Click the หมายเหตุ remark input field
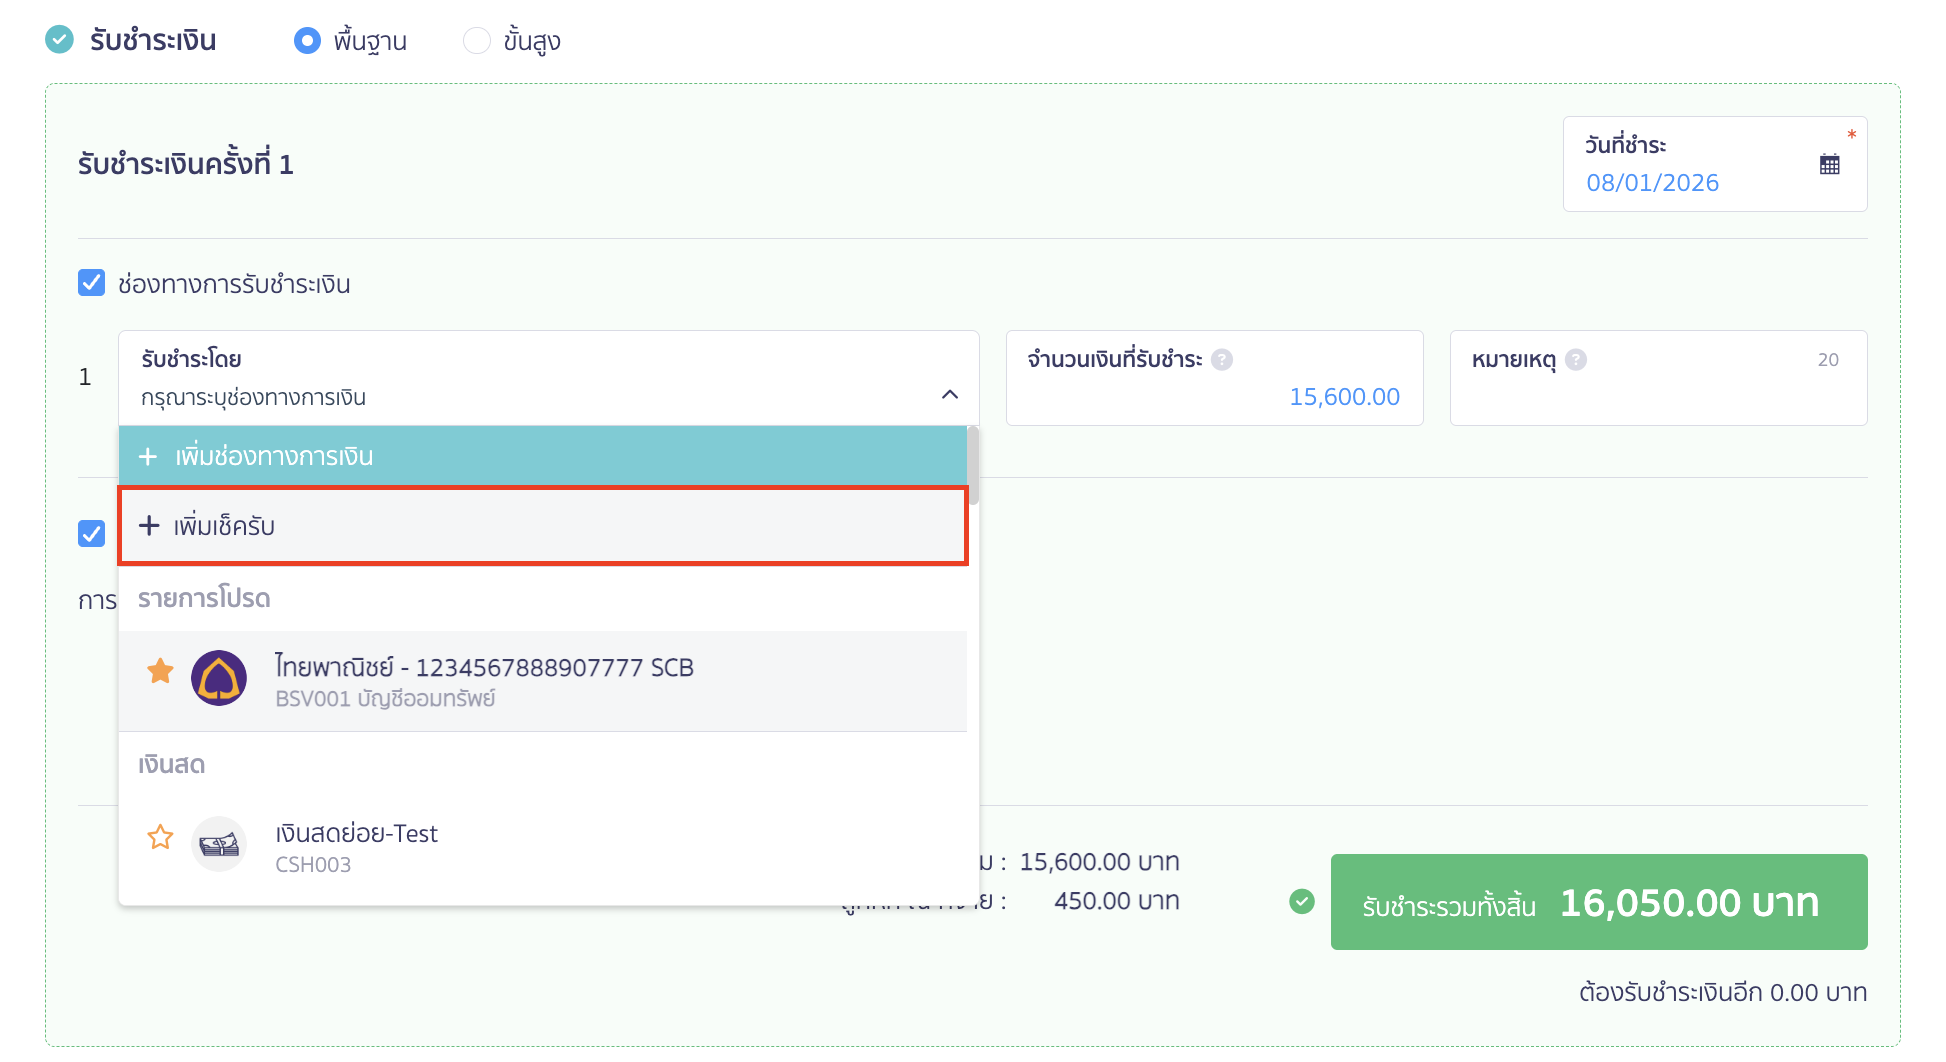This screenshot has height=1062, width=1946. coord(1657,397)
